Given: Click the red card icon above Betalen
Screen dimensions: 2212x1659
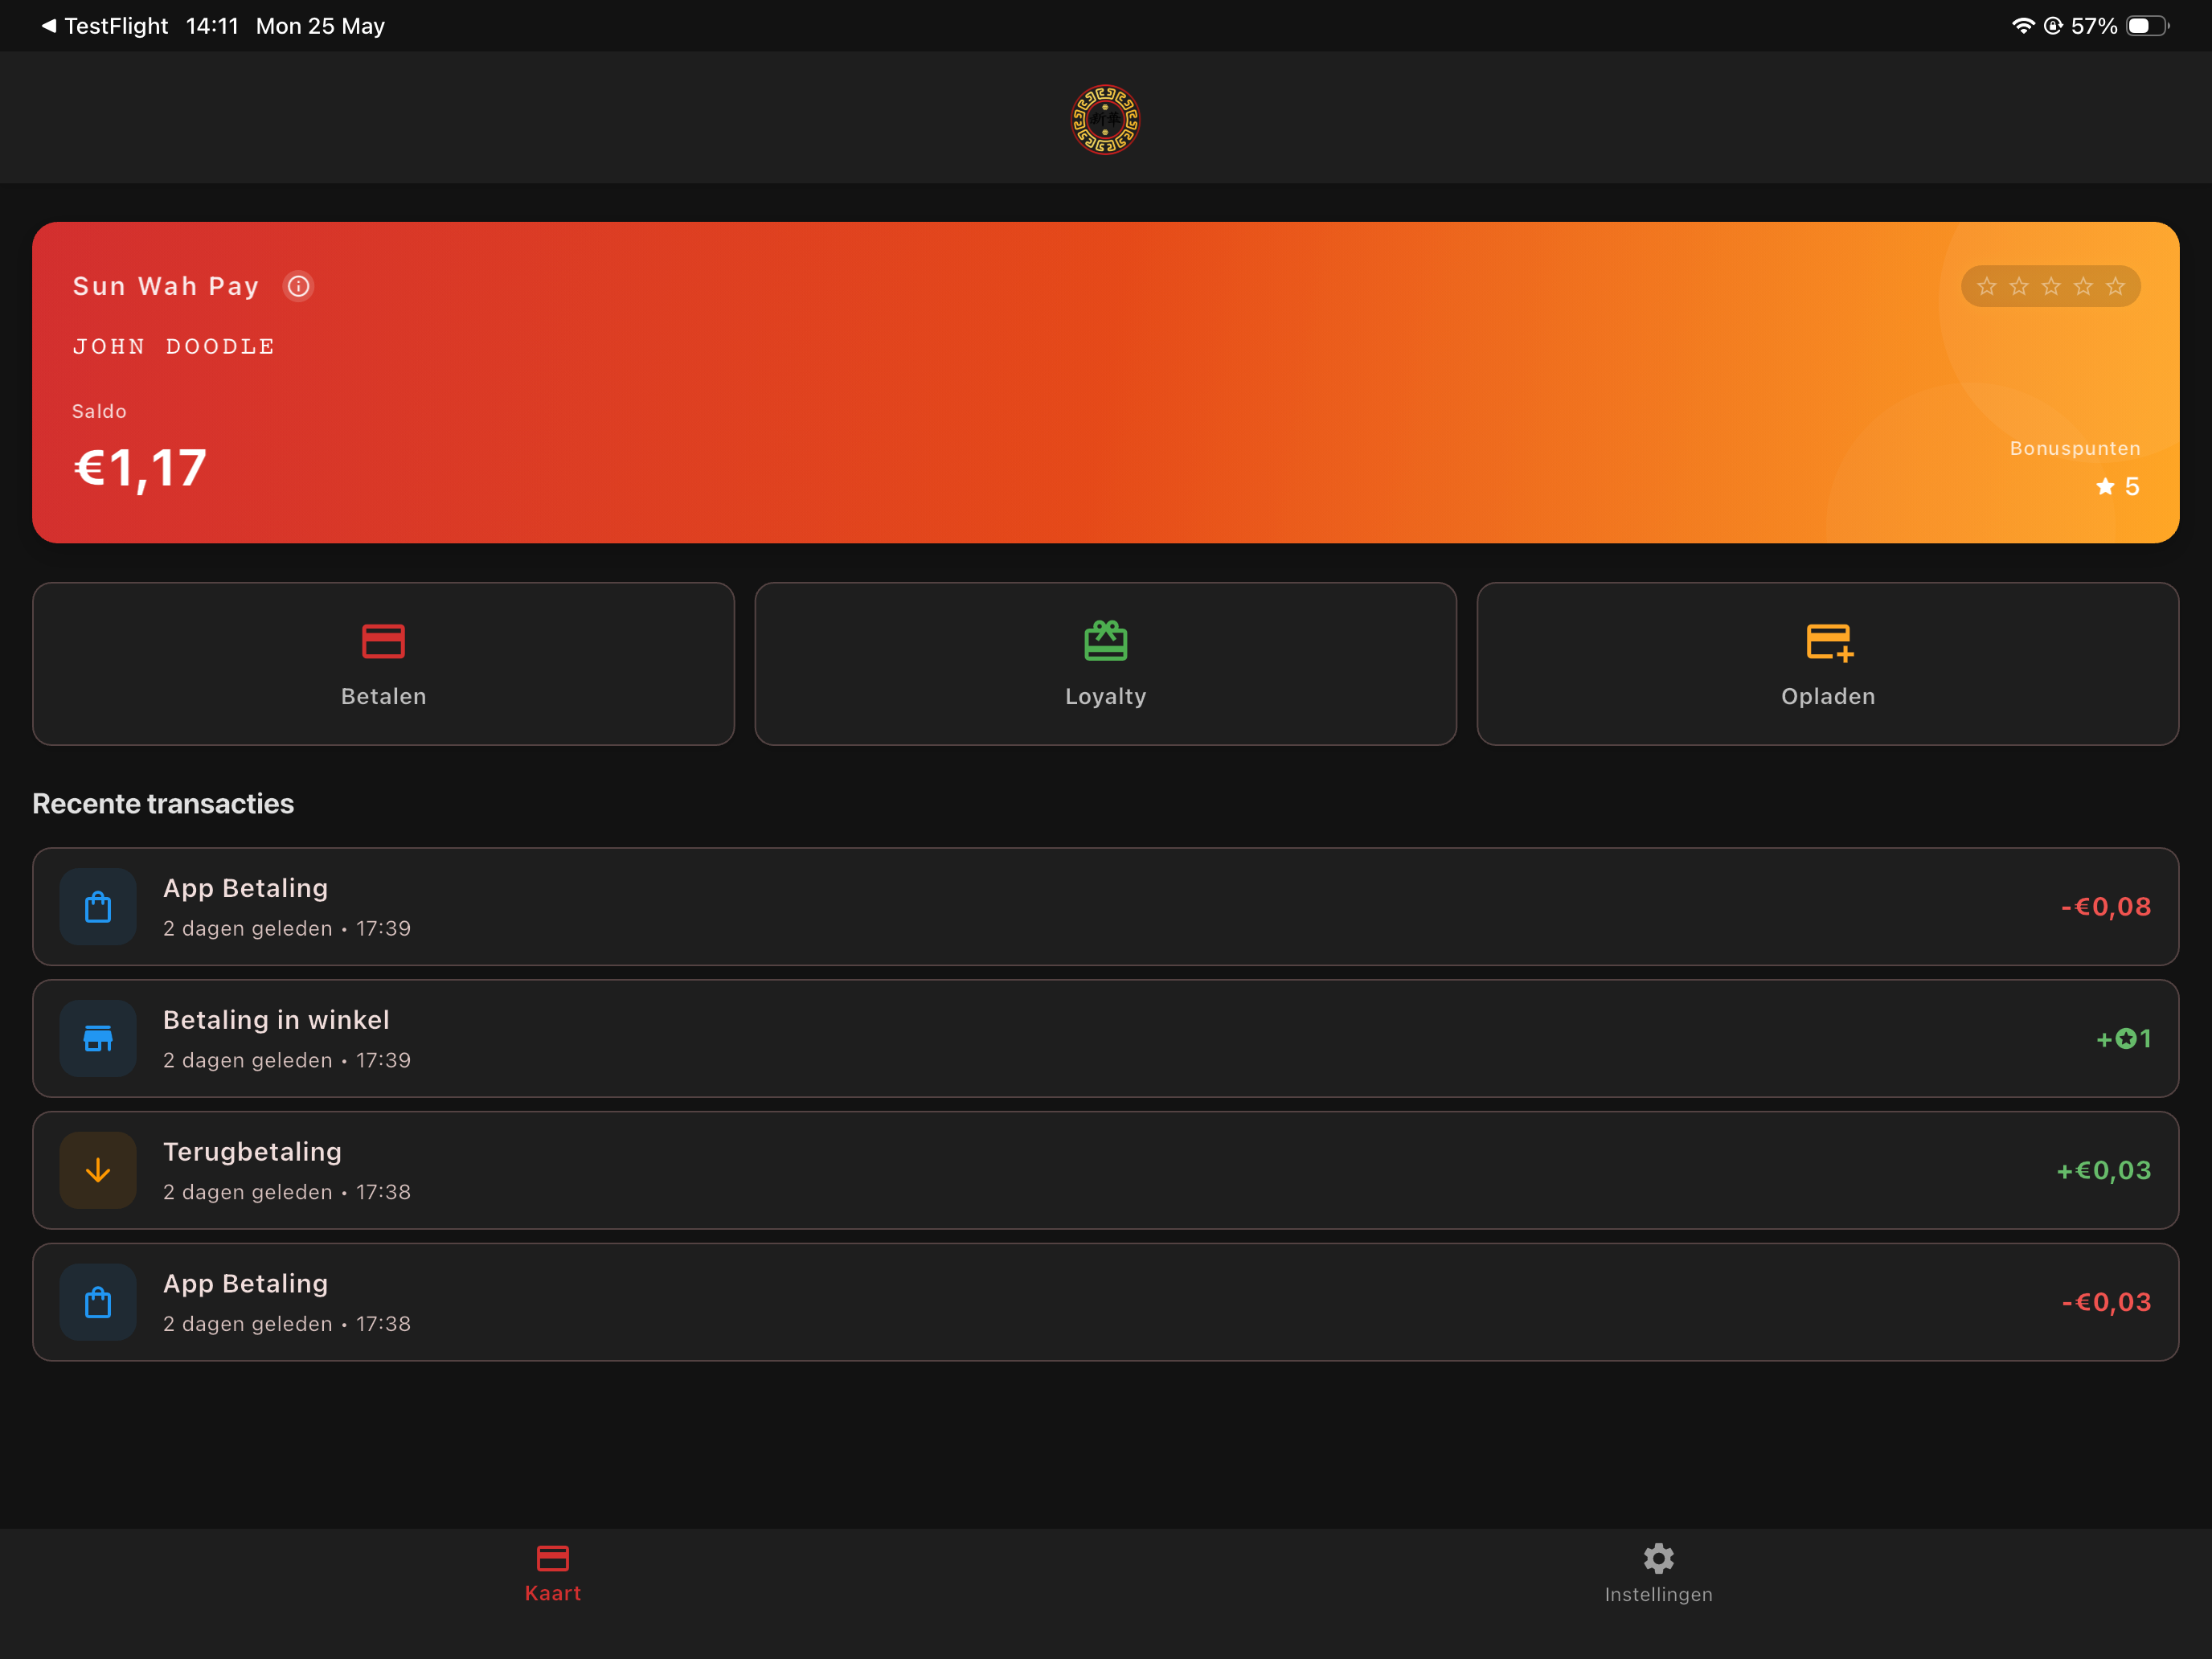Looking at the screenshot, I should [x=383, y=641].
